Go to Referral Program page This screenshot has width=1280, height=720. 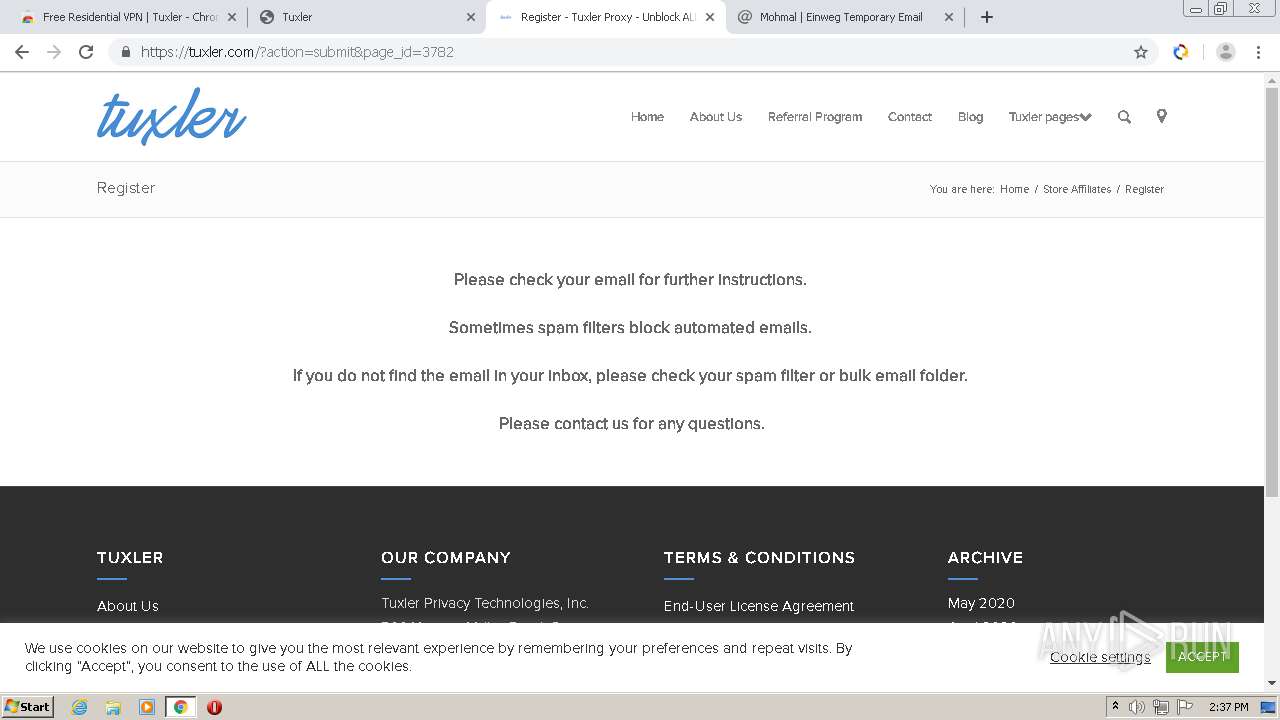[x=815, y=117]
